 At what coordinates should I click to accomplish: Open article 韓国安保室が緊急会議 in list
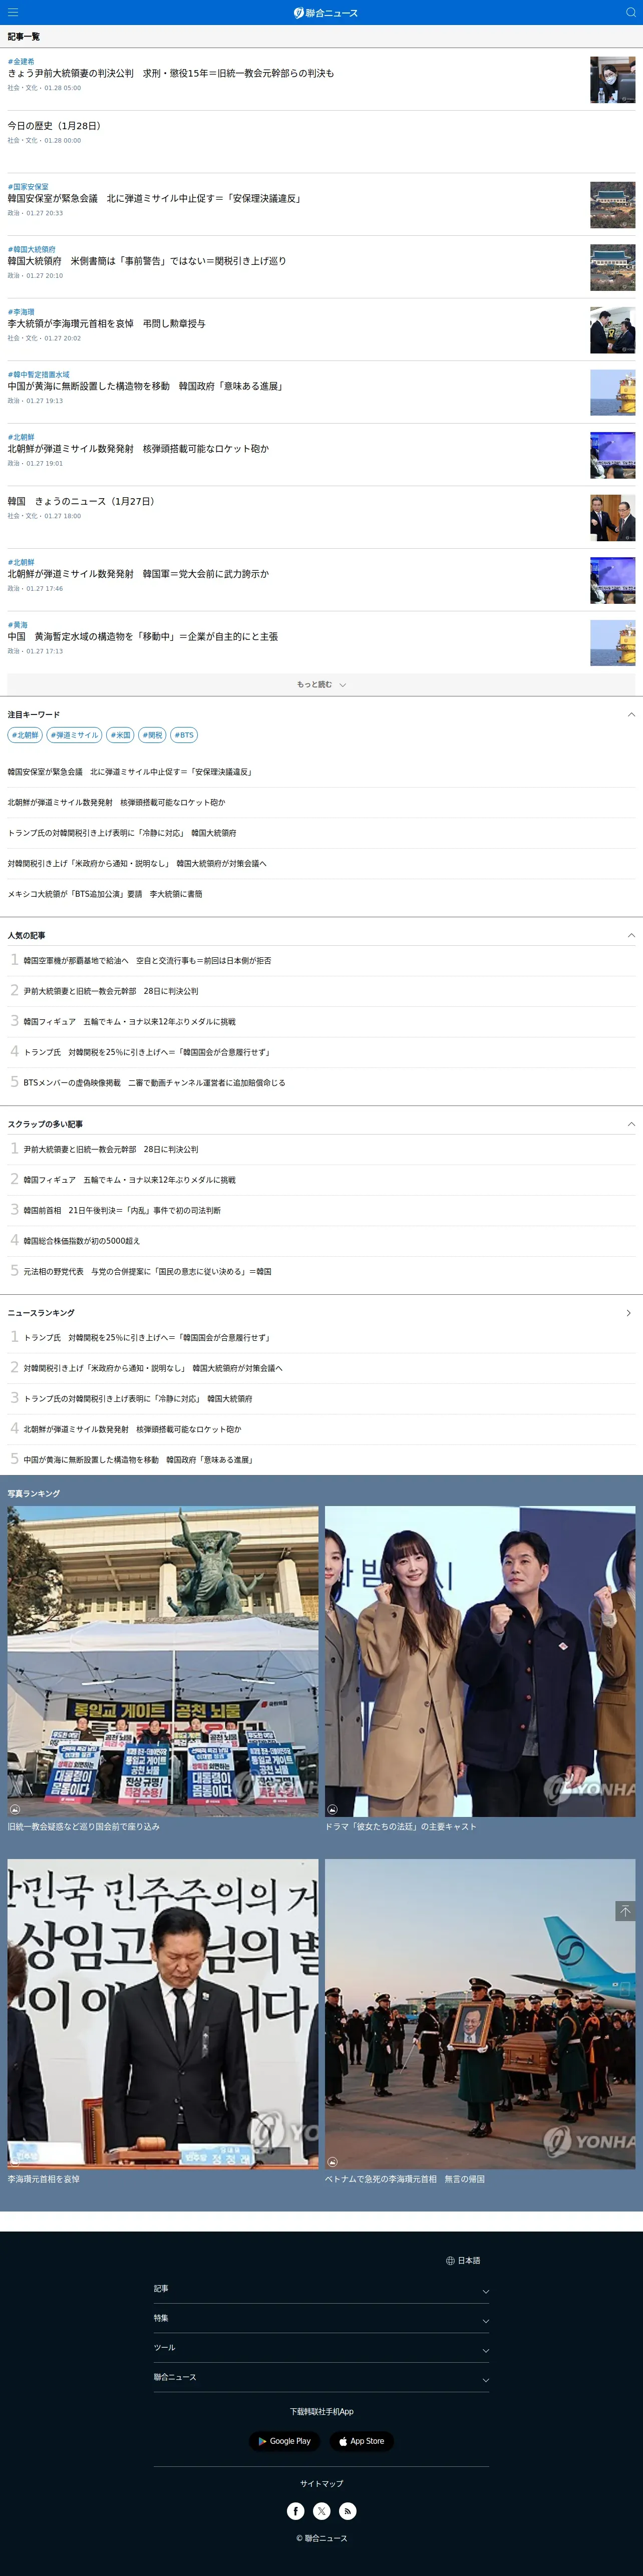pos(154,199)
